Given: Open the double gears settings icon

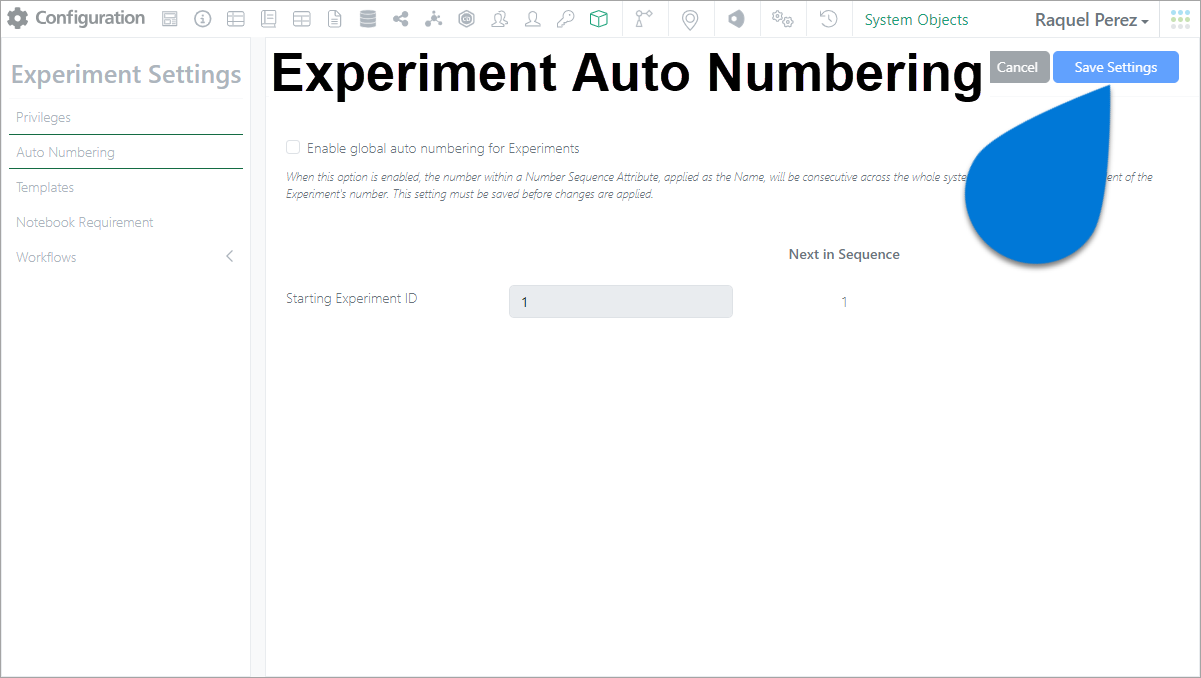Looking at the screenshot, I should tap(782, 19).
